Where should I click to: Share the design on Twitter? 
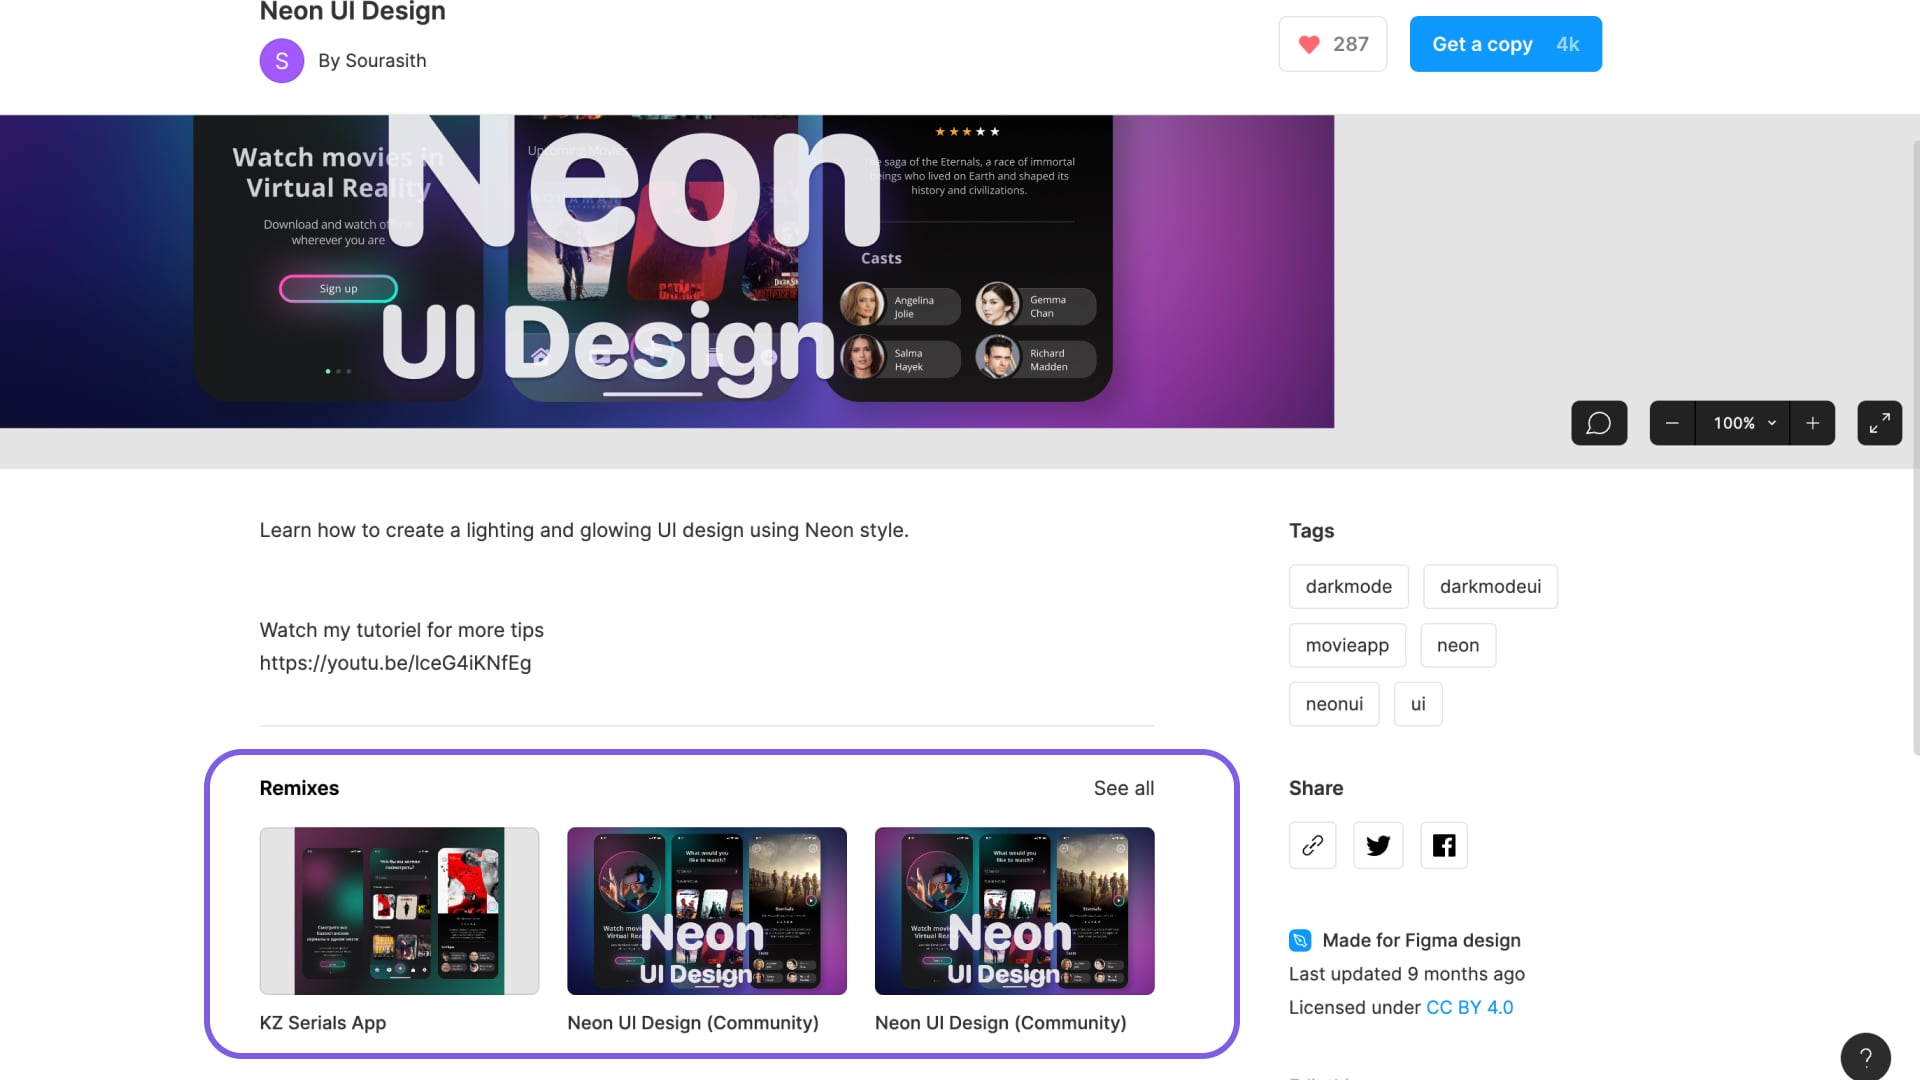[1377, 845]
